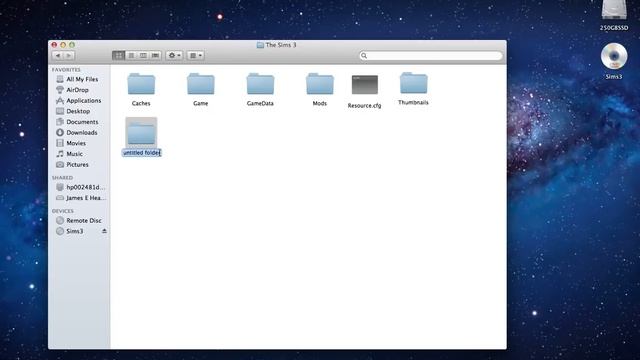Go forward with the right arrow button
The height and width of the screenshot is (360, 640).
click(69, 56)
